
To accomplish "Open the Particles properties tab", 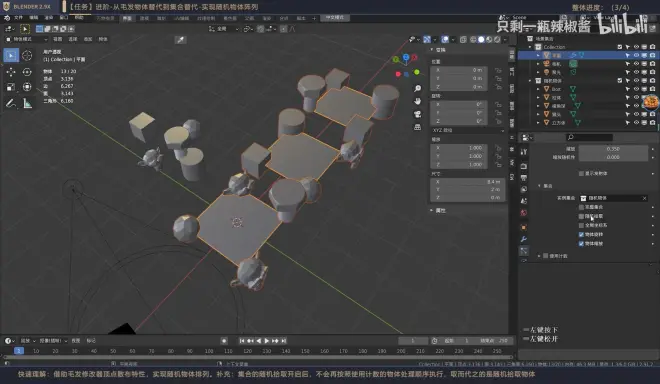I will click(524, 251).
